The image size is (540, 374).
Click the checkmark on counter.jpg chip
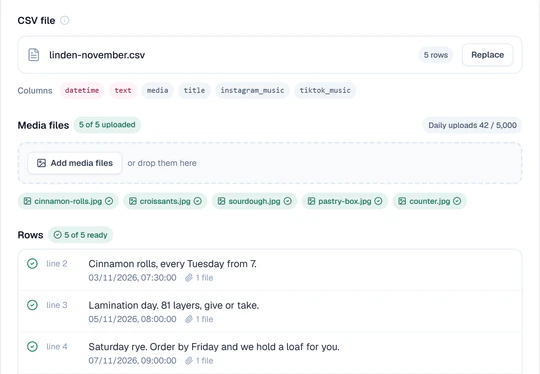pos(457,201)
